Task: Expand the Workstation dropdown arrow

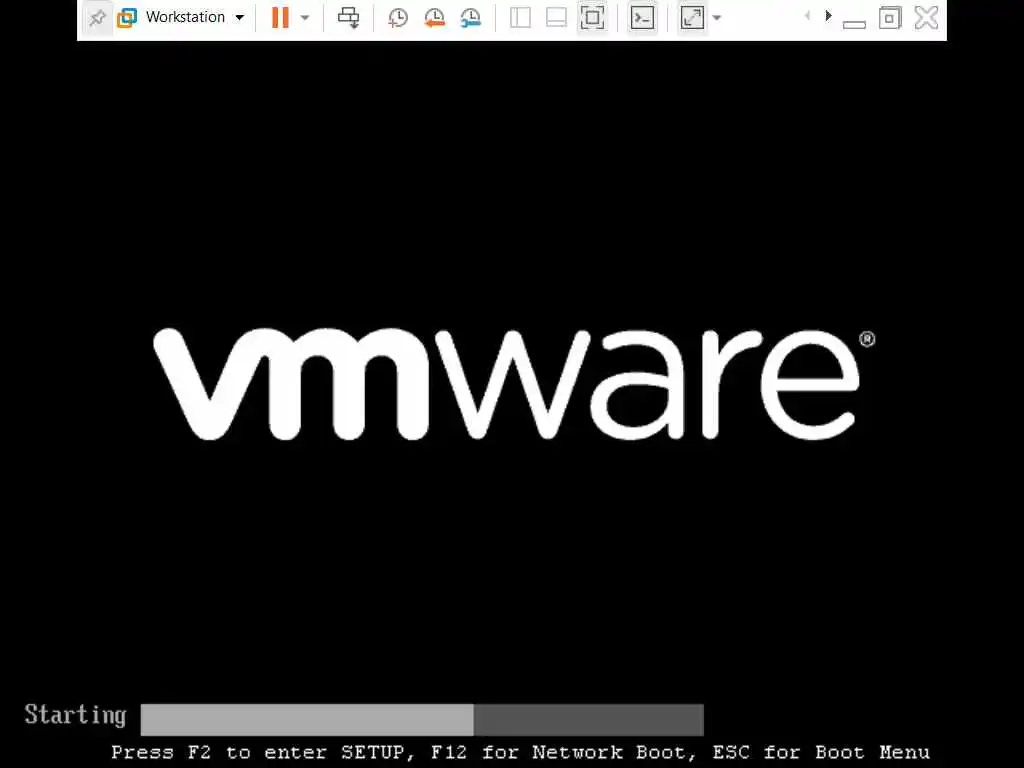Action: tap(240, 18)
